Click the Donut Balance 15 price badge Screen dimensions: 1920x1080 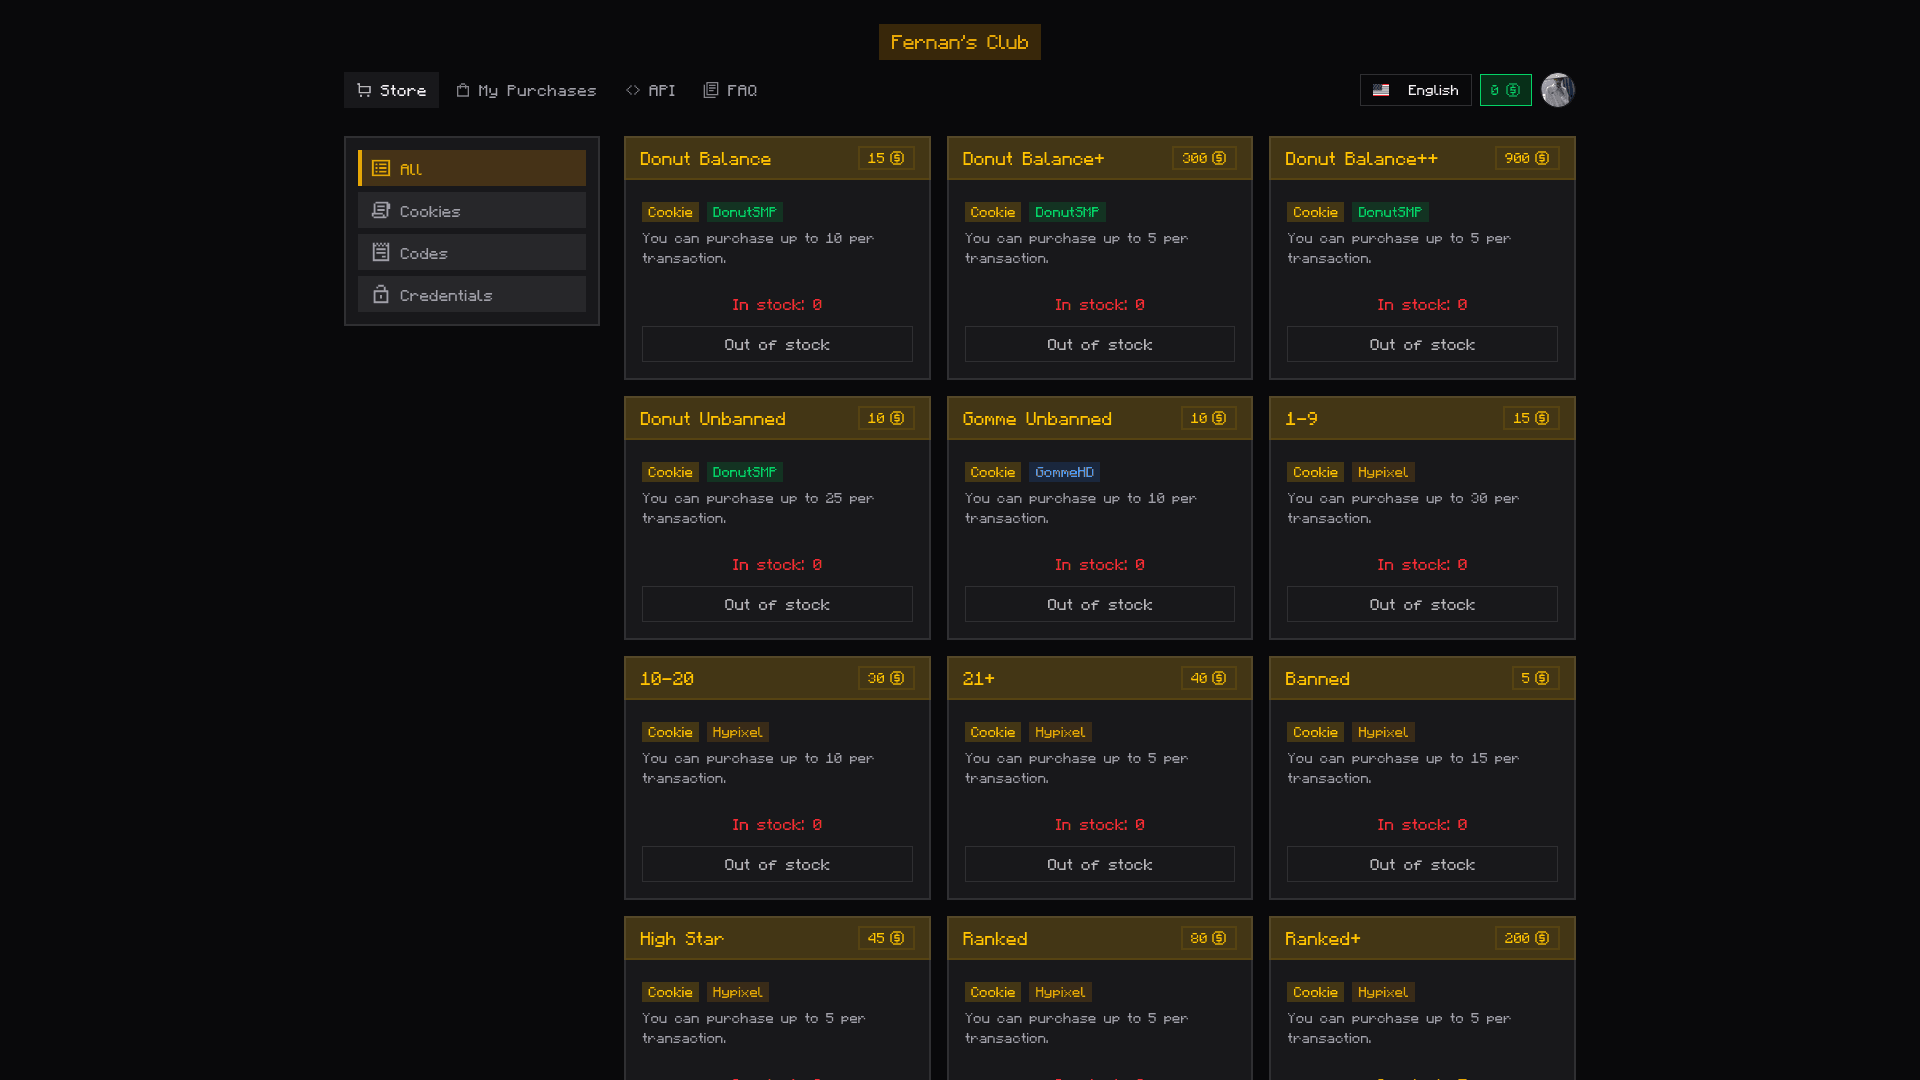(x=886, y=158)
